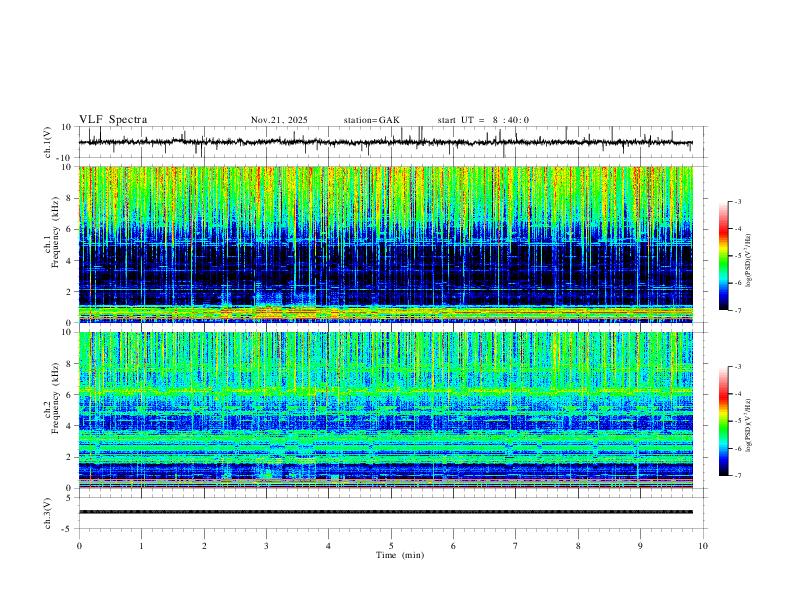Click the '-3' value atop ch.1 colorbar
Image resolution: width=792 pixels, height=612 pixels.
[x=737, y=202]
